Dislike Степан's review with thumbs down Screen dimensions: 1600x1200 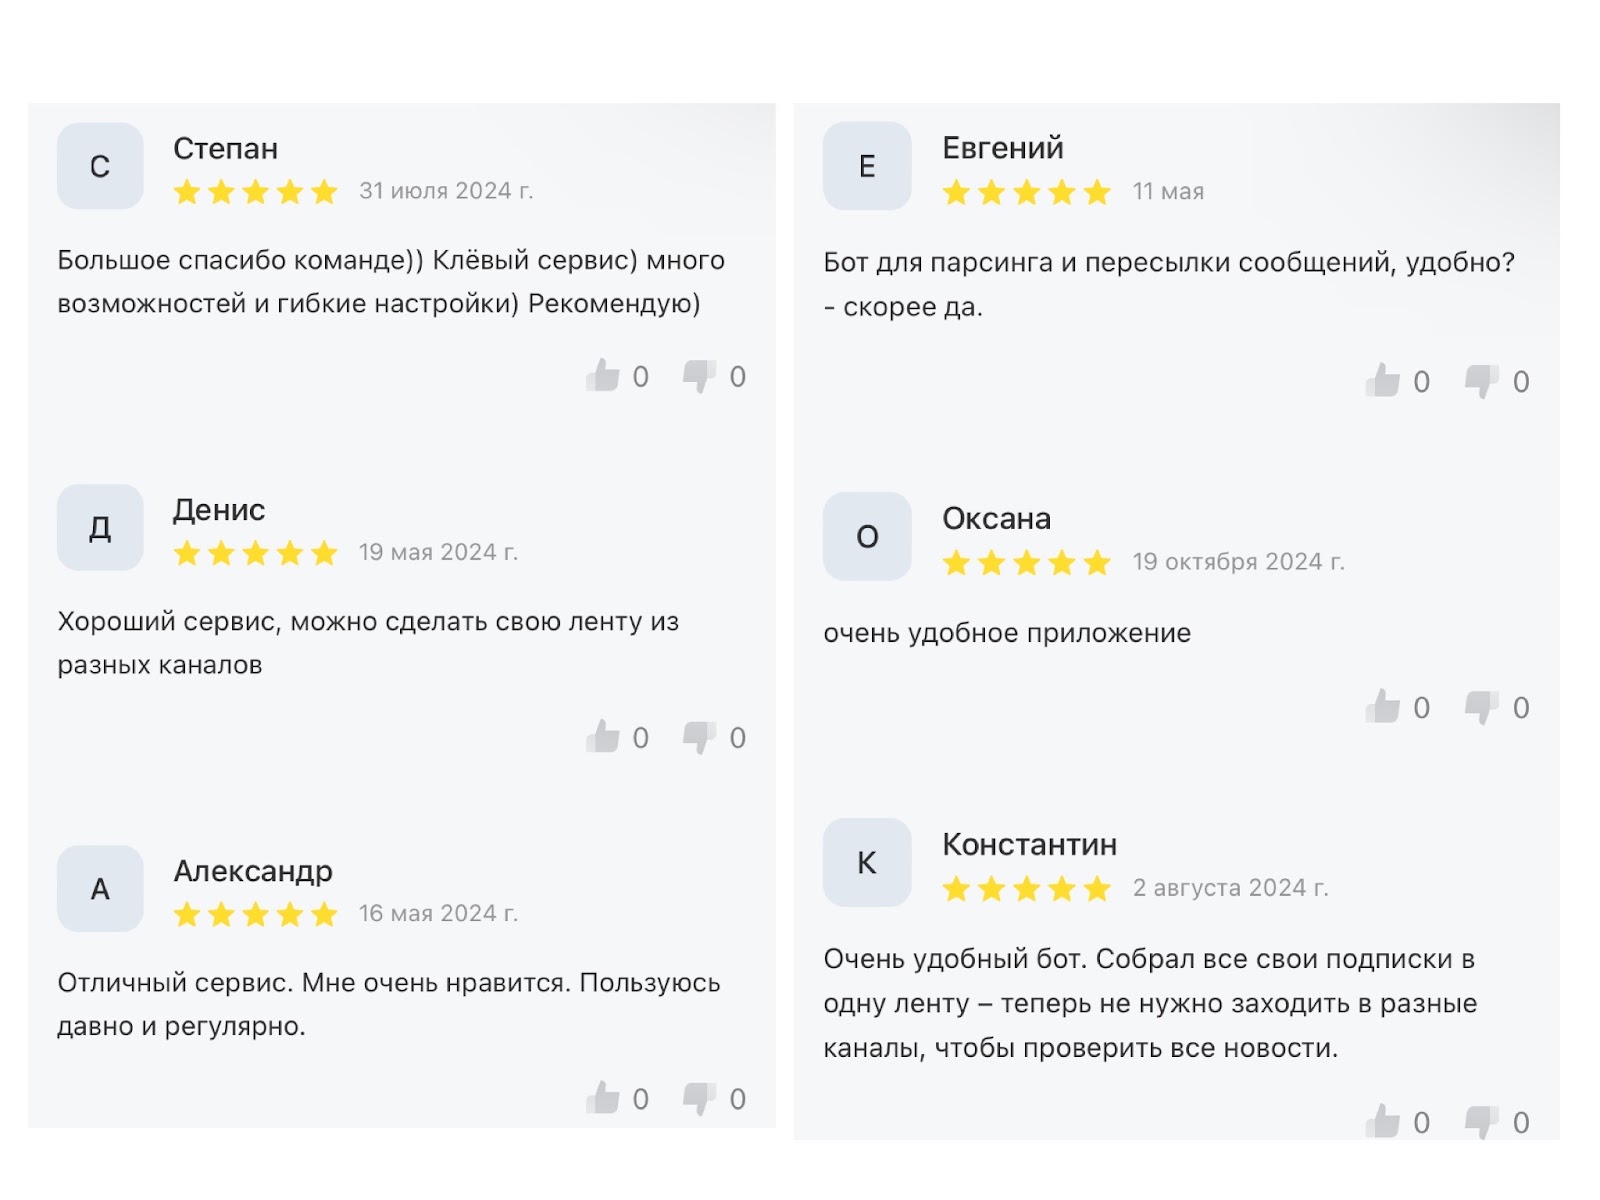(x=699, y=376)
